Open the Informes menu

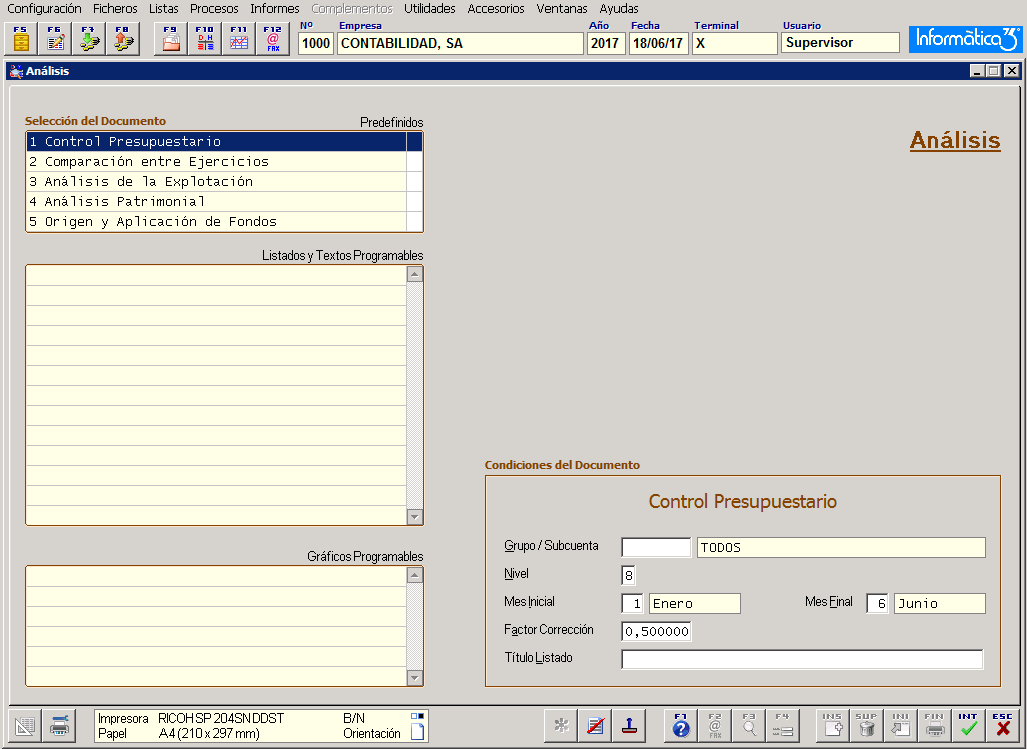(x=274, y=9)
